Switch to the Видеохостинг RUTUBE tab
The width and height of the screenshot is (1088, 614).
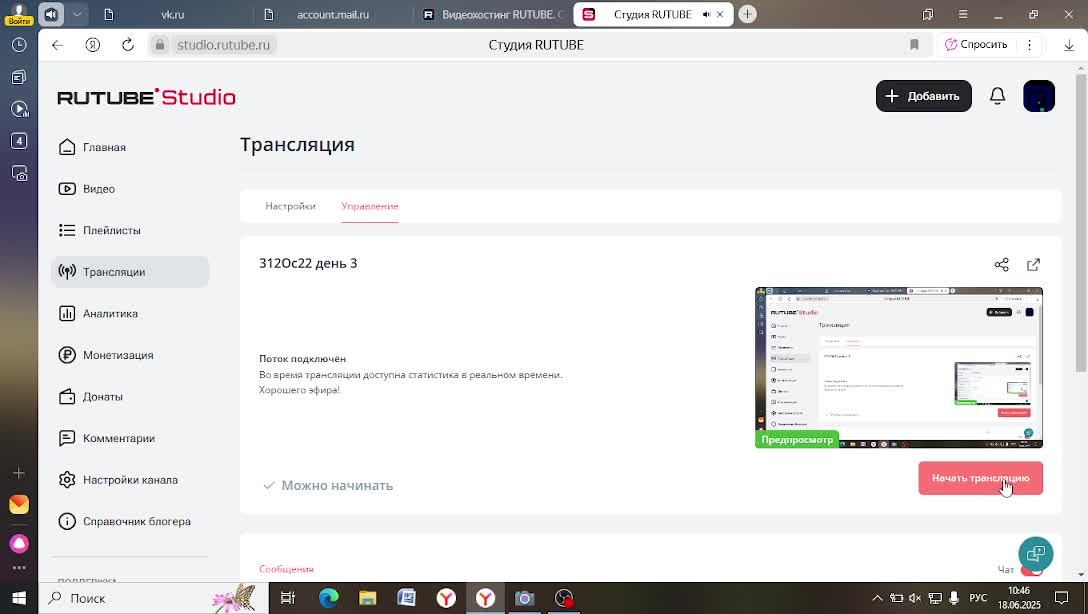click(x=493, y=14)
